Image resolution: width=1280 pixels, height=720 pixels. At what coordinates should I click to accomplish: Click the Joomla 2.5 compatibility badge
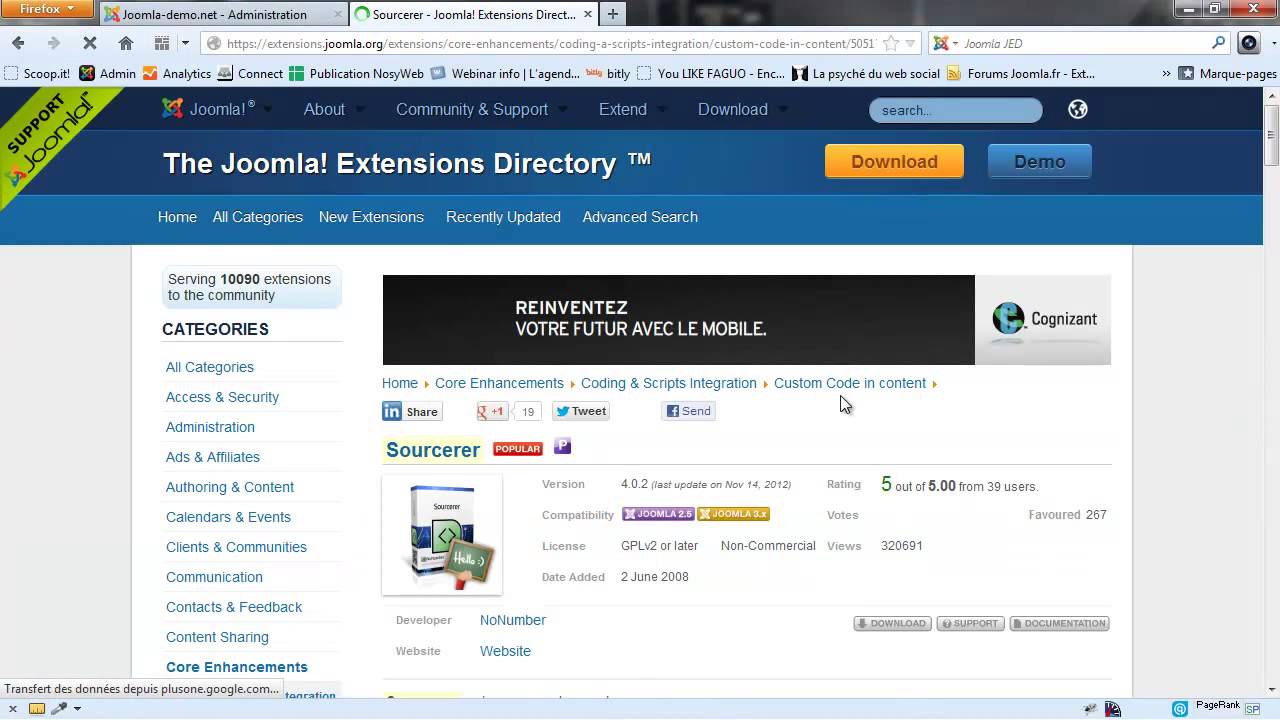[658, 514]
